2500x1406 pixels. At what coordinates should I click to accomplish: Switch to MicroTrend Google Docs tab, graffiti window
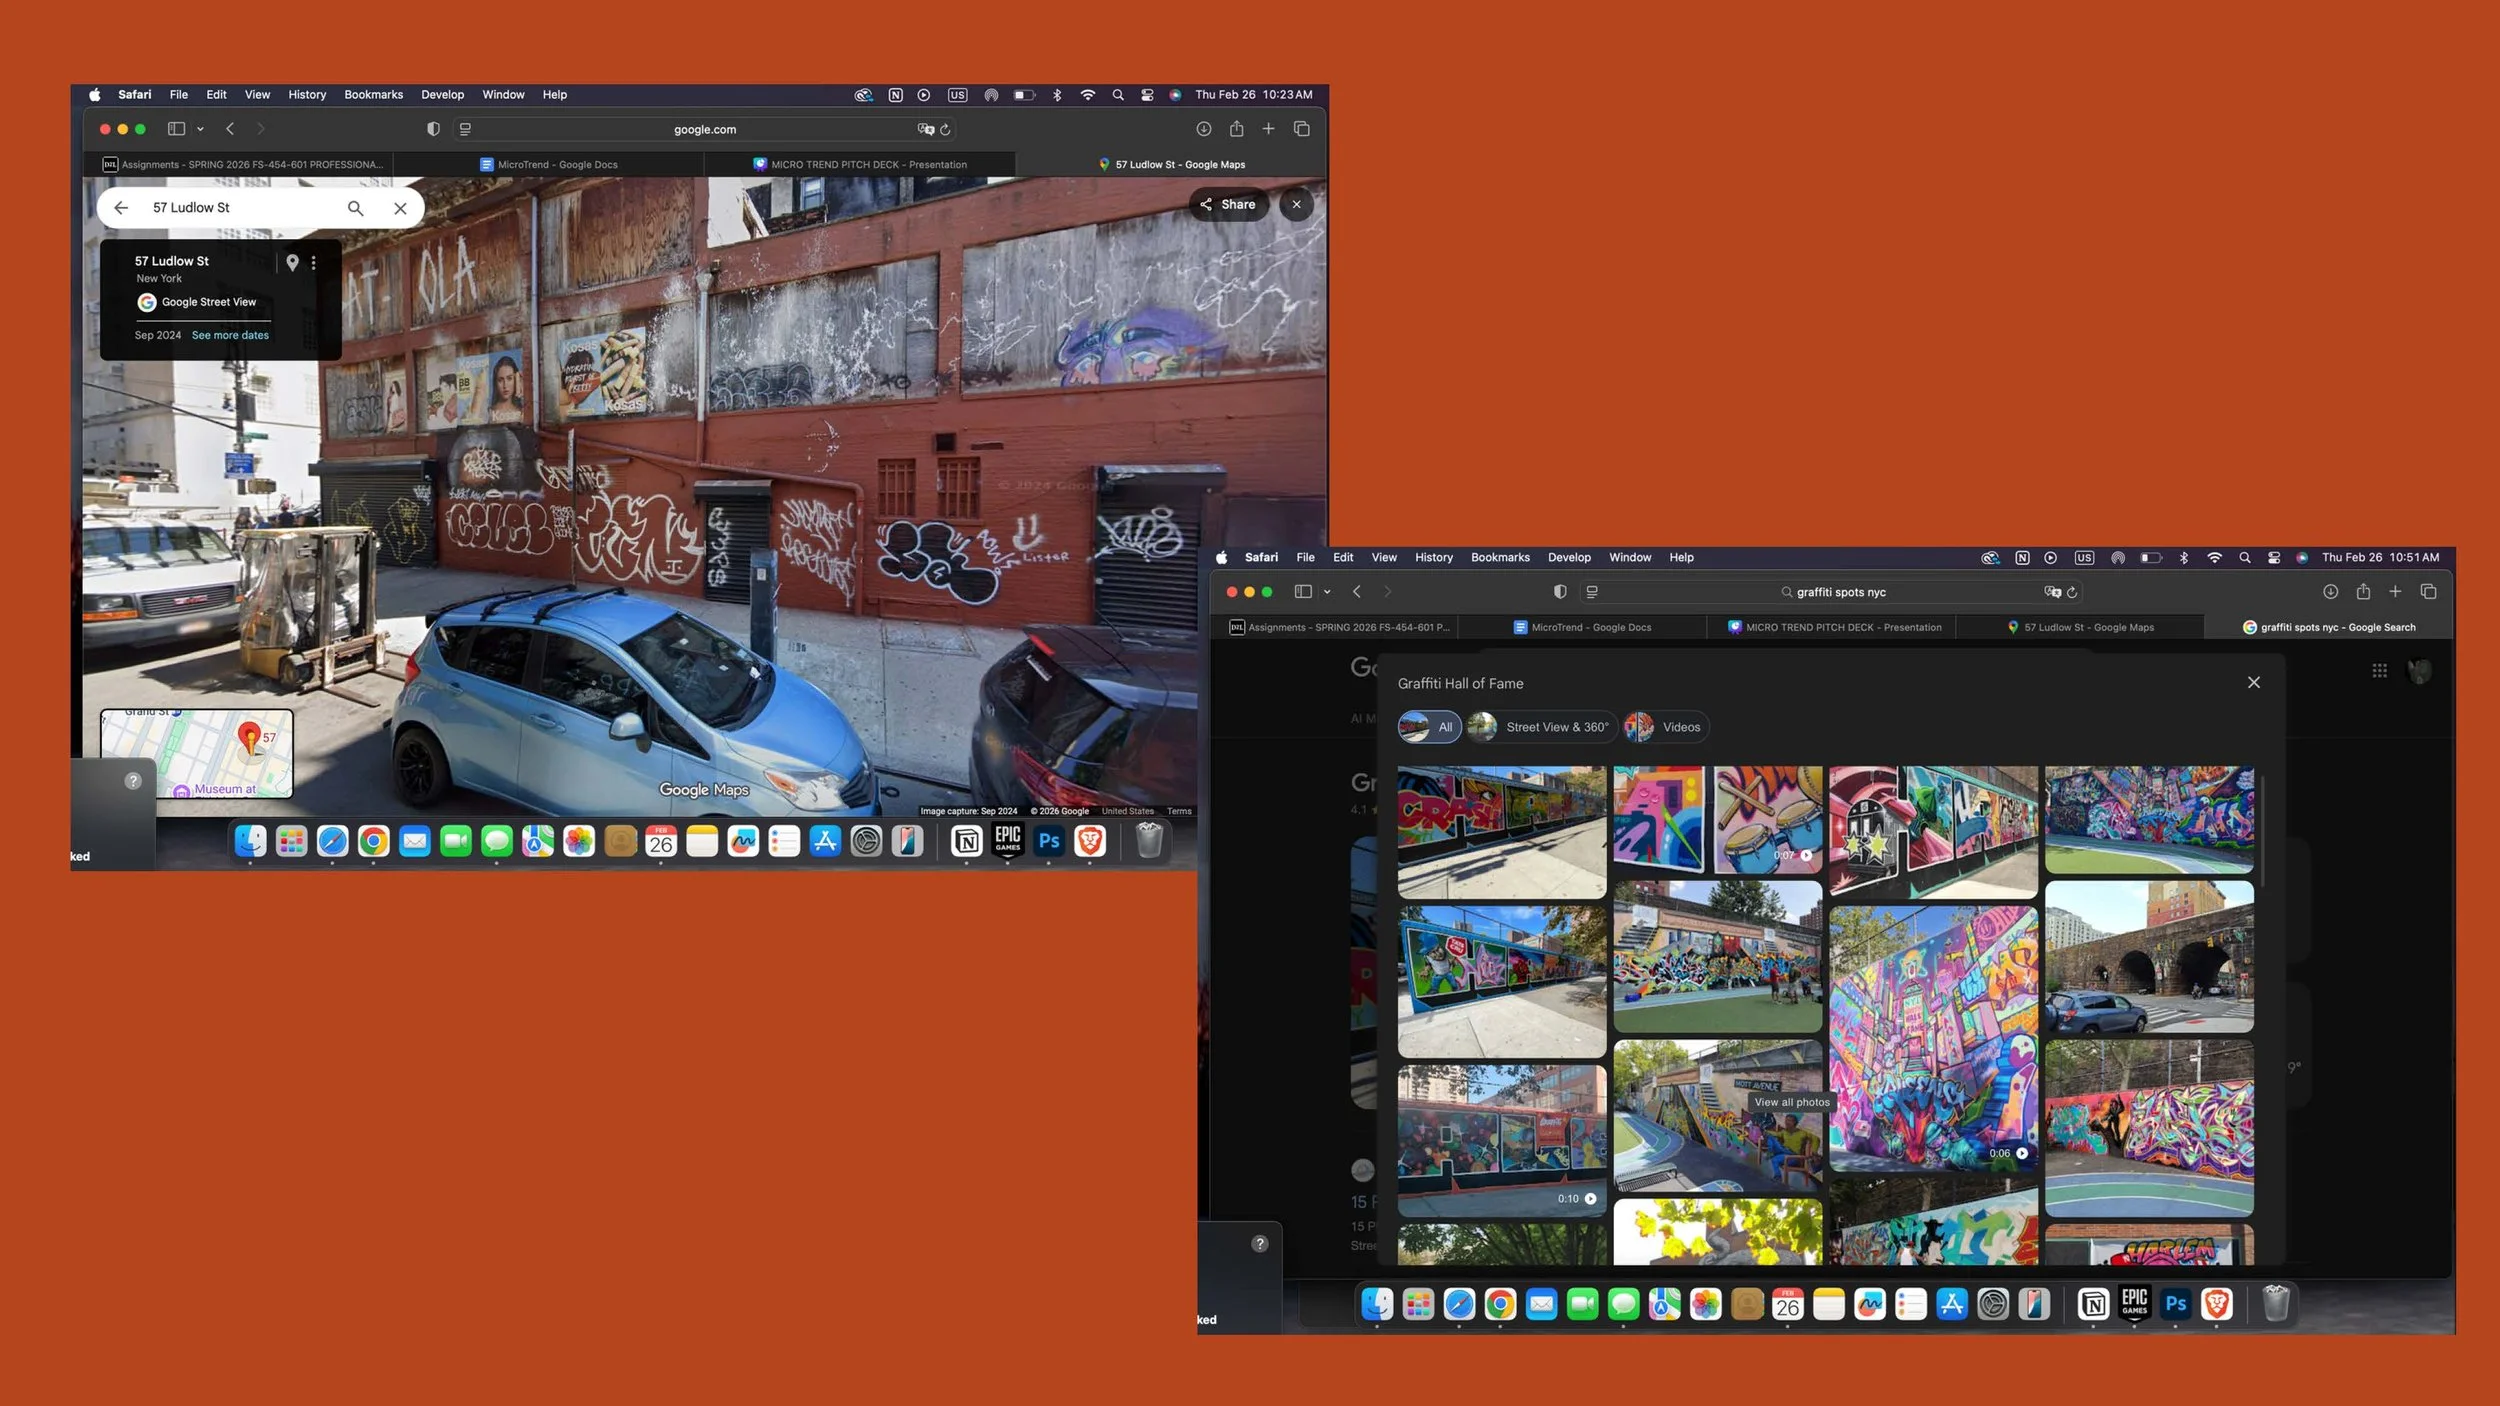pos(1582,628)
